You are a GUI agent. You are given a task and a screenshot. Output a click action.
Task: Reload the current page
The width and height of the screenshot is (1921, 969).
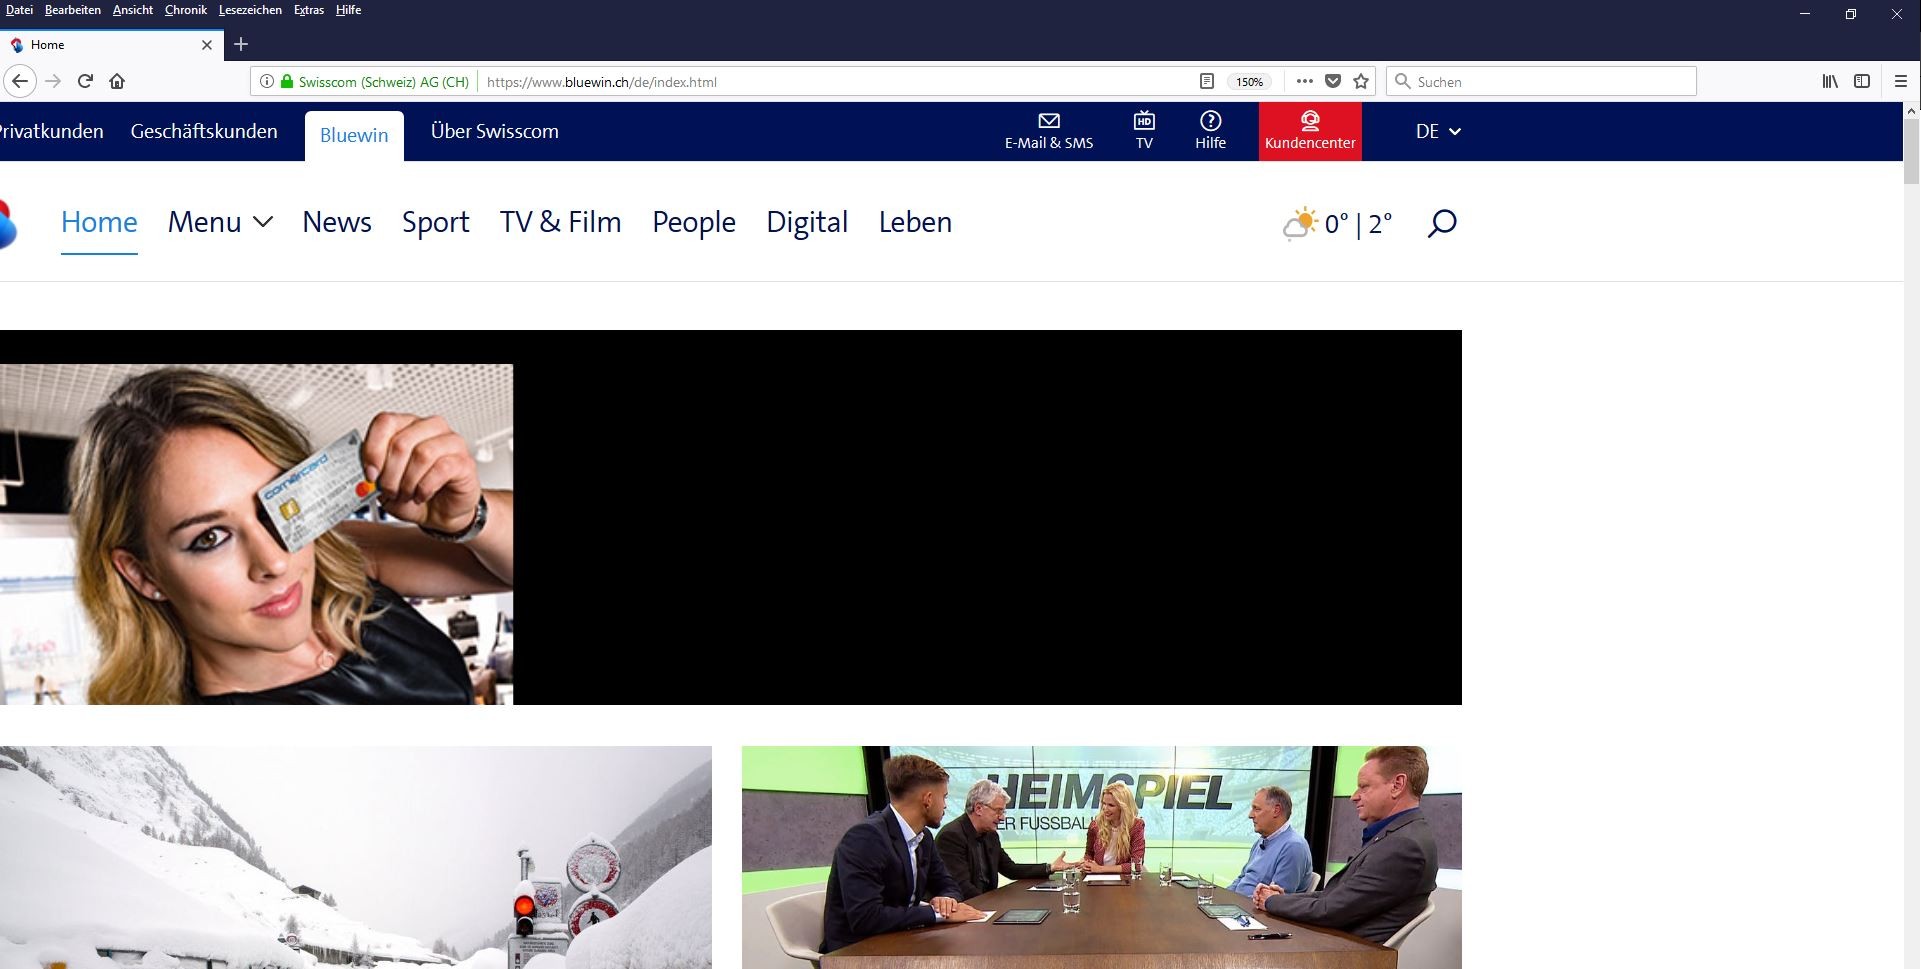coord(85,82)
